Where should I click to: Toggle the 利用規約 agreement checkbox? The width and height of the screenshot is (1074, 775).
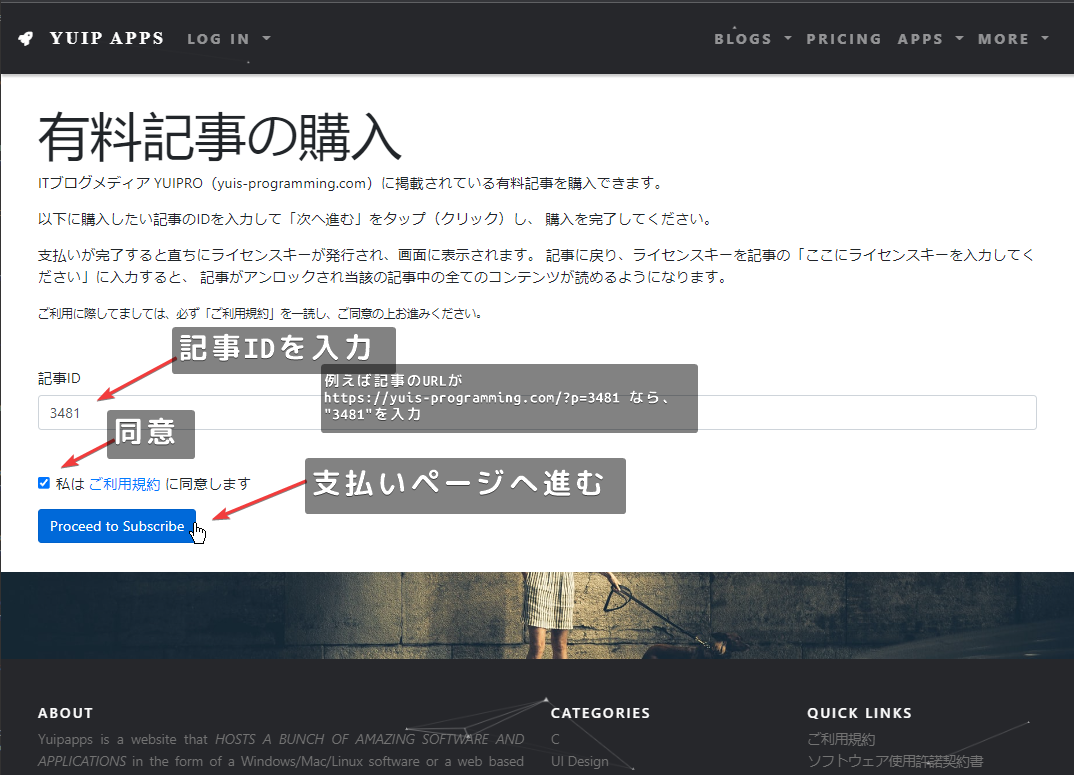point(44,483)
